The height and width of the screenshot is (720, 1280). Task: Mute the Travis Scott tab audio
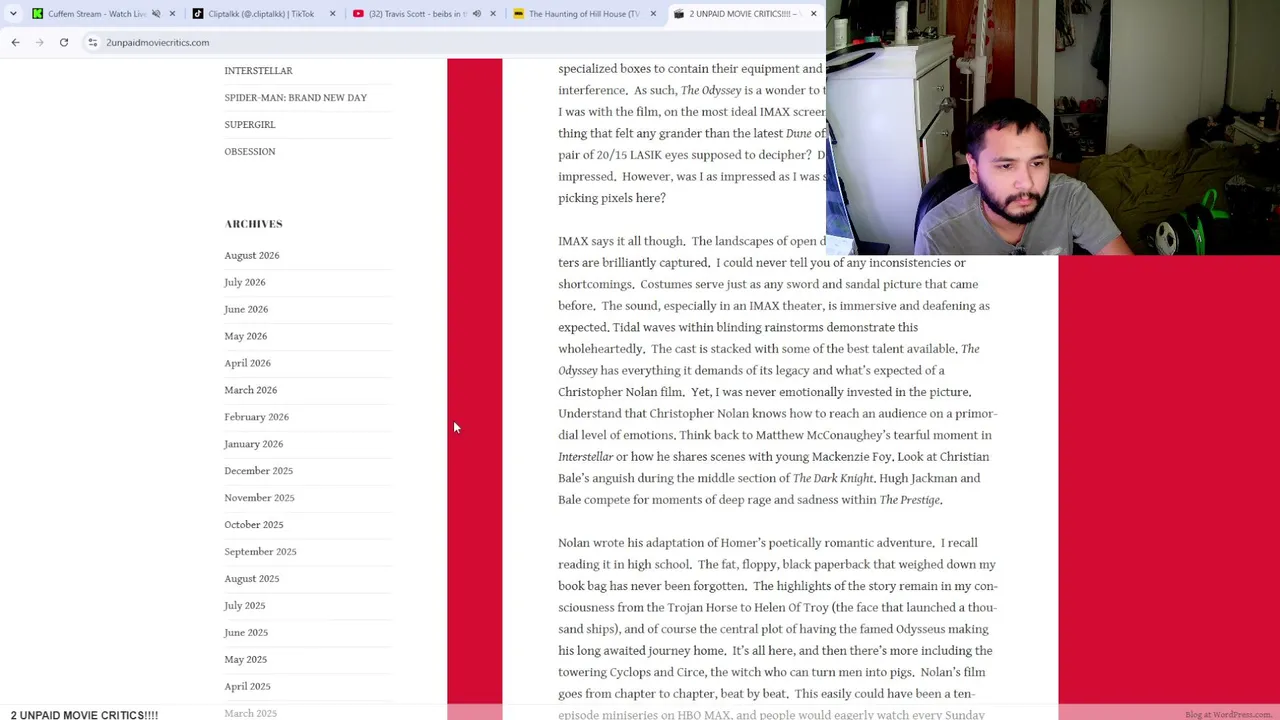(476, 14)
